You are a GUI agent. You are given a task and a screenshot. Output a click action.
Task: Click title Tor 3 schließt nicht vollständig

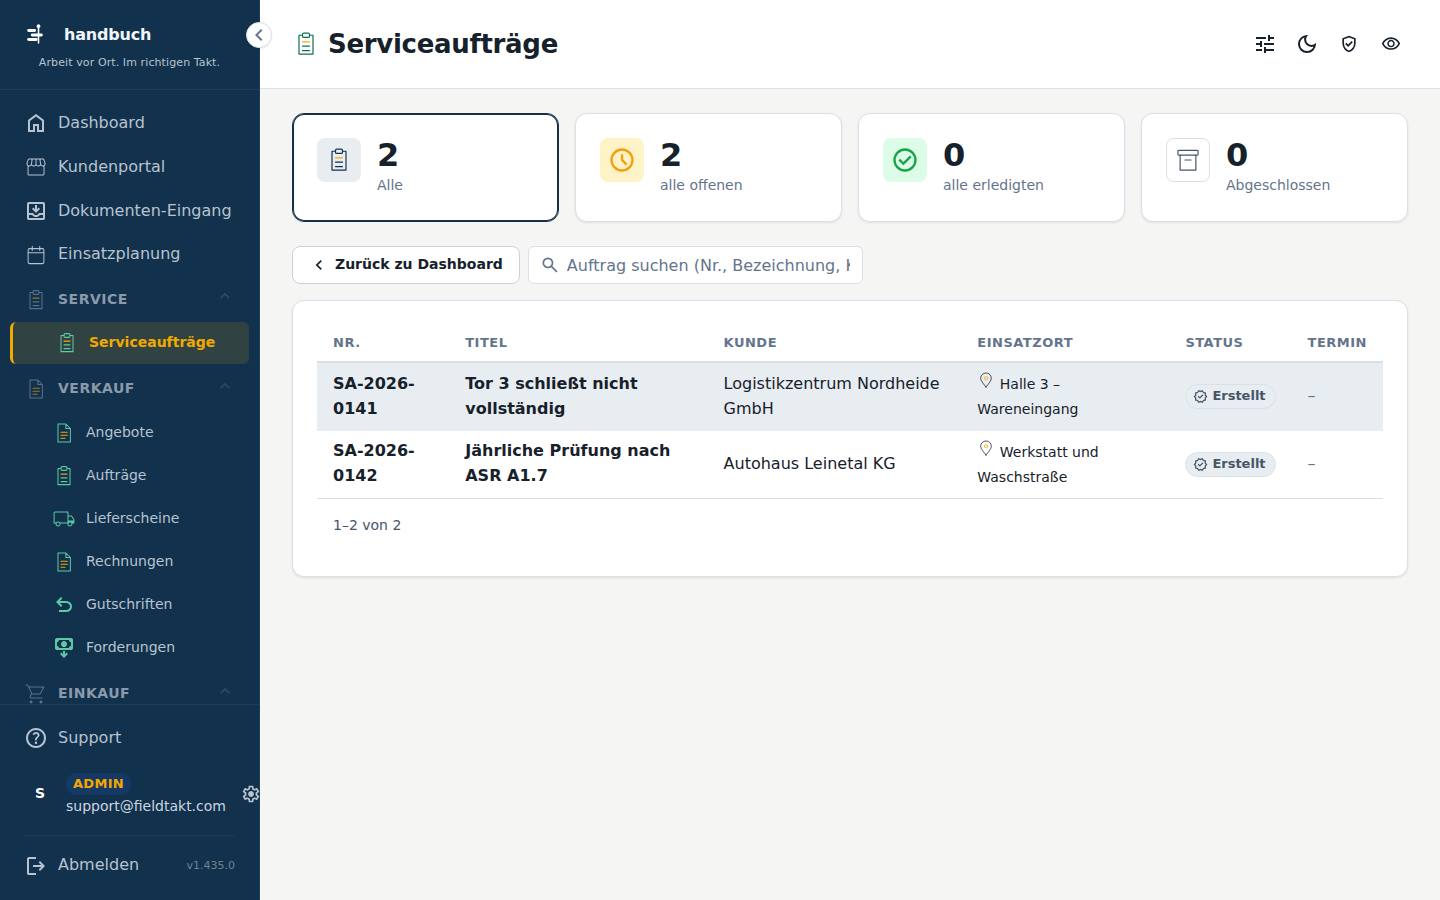coord(551,396)
